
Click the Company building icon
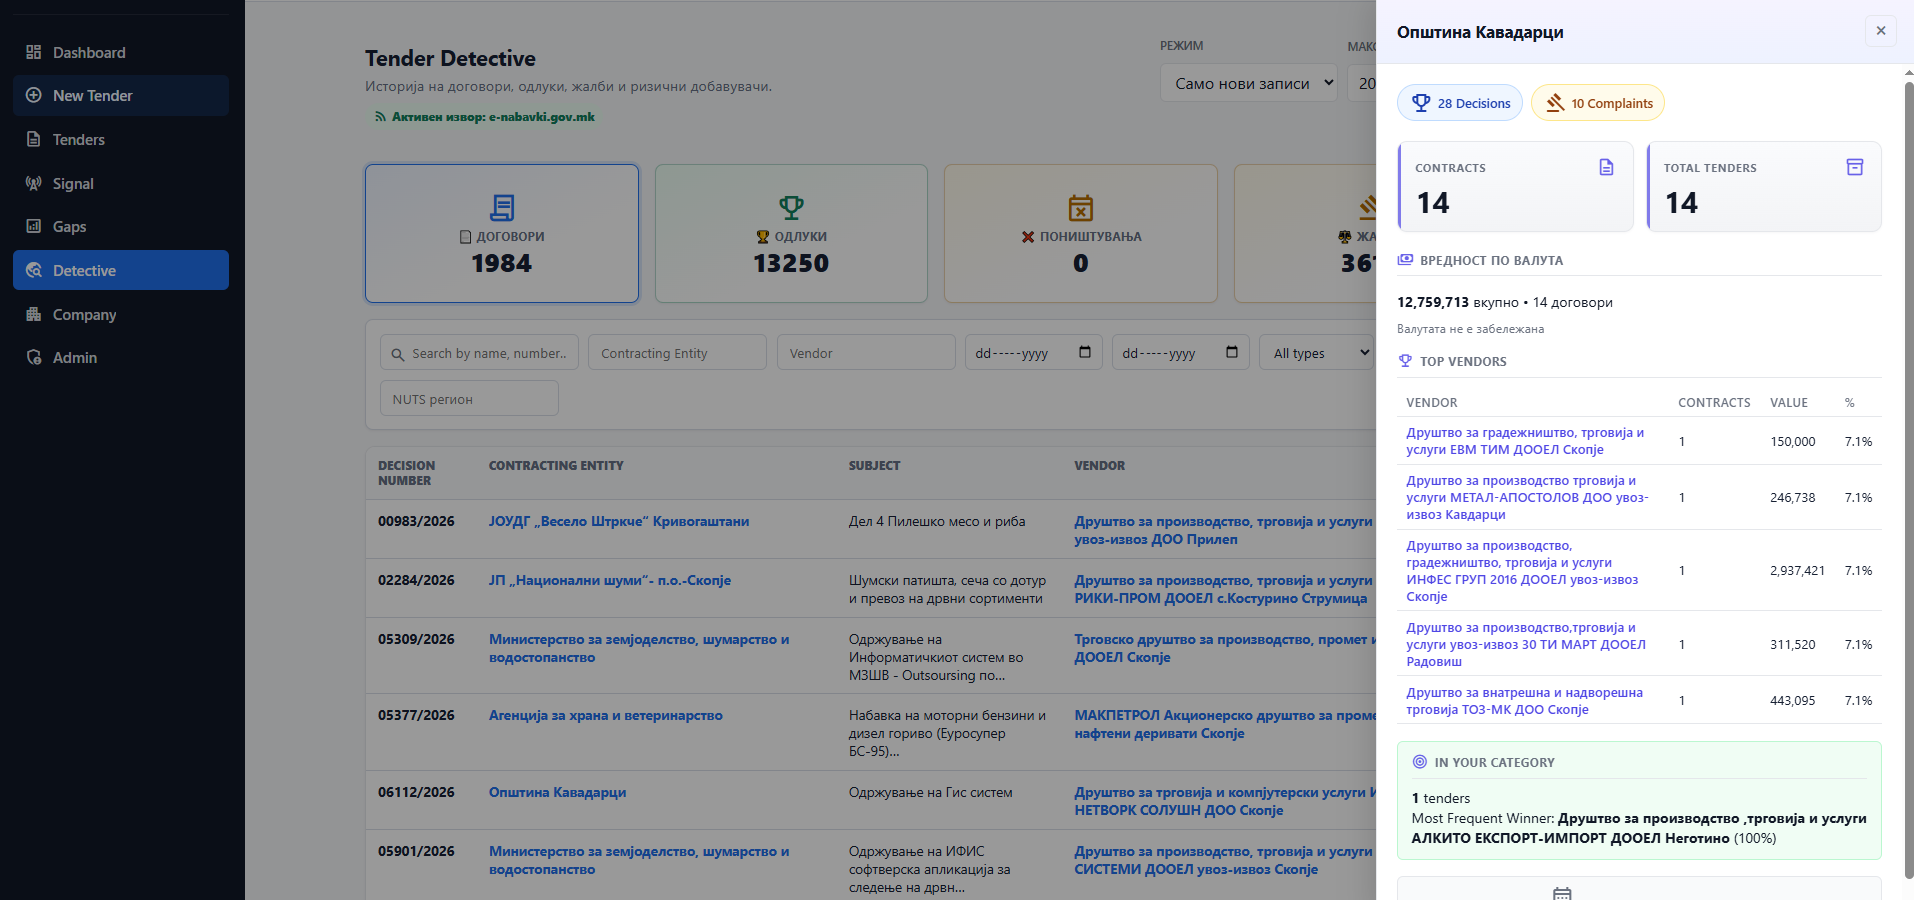point(34,314)
